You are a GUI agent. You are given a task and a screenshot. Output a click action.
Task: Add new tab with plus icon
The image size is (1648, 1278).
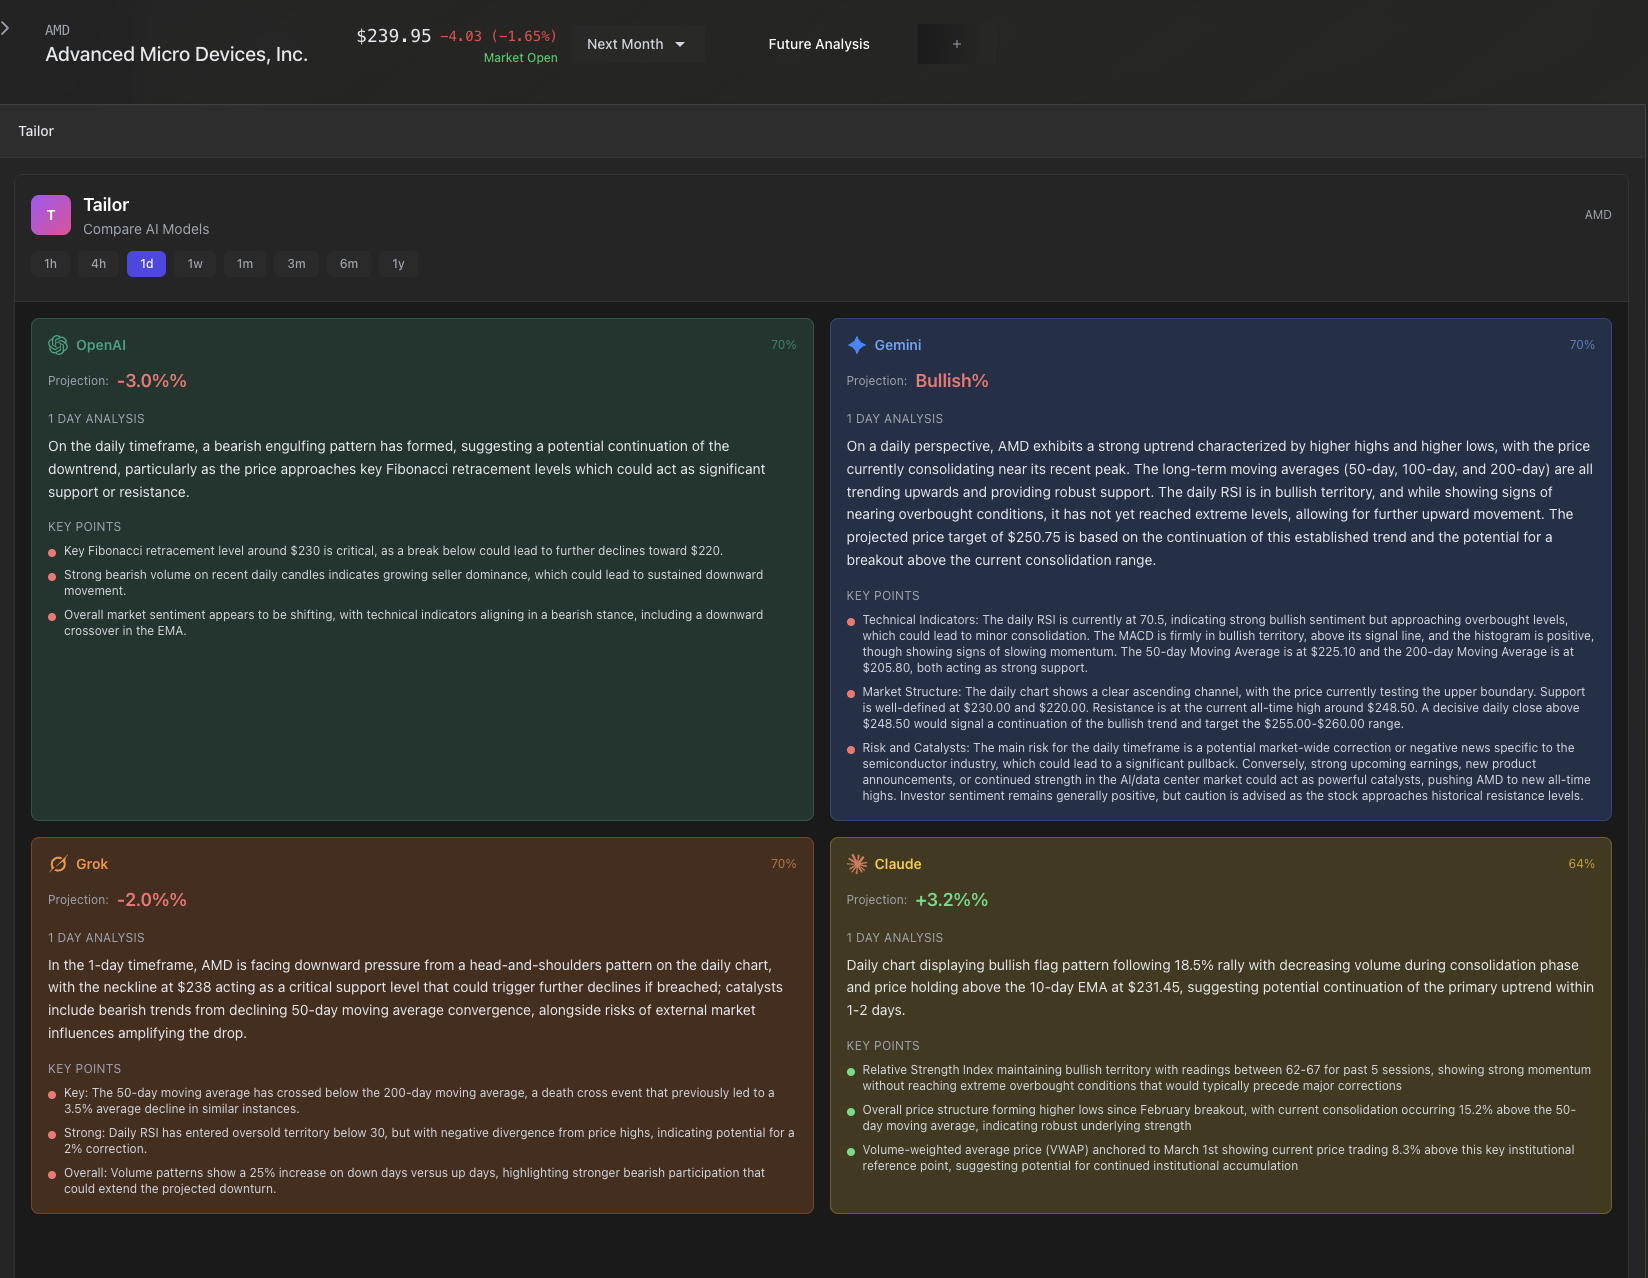click(956, 44)
